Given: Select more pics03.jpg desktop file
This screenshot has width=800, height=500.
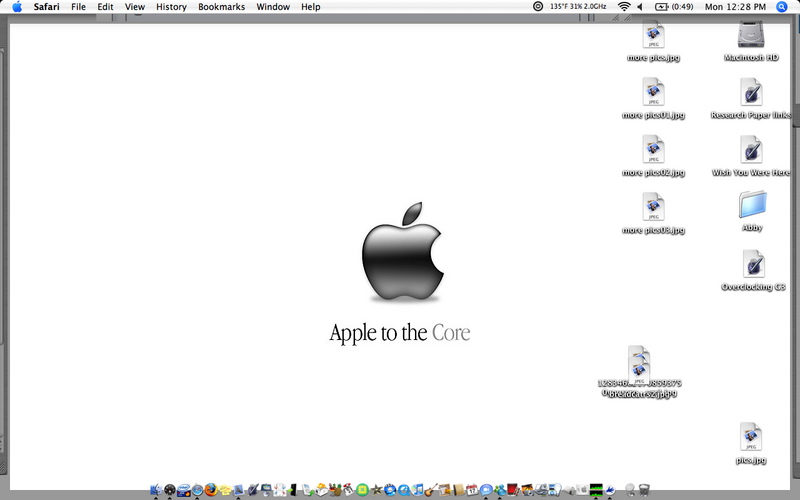Looking at the screenshot, I should click(x=653, y=207).
